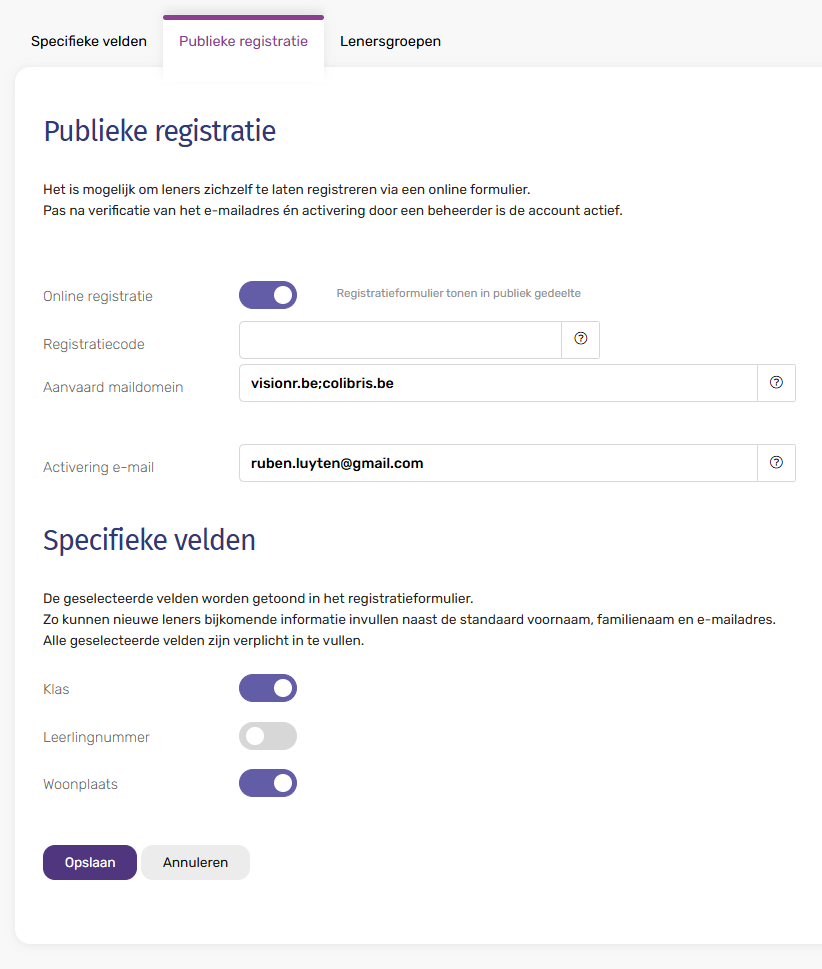Viewport: 822px width, 969px height.
Task: Disable the Klas field toggle
Action: pyautogui.click(x=268, y=688)
